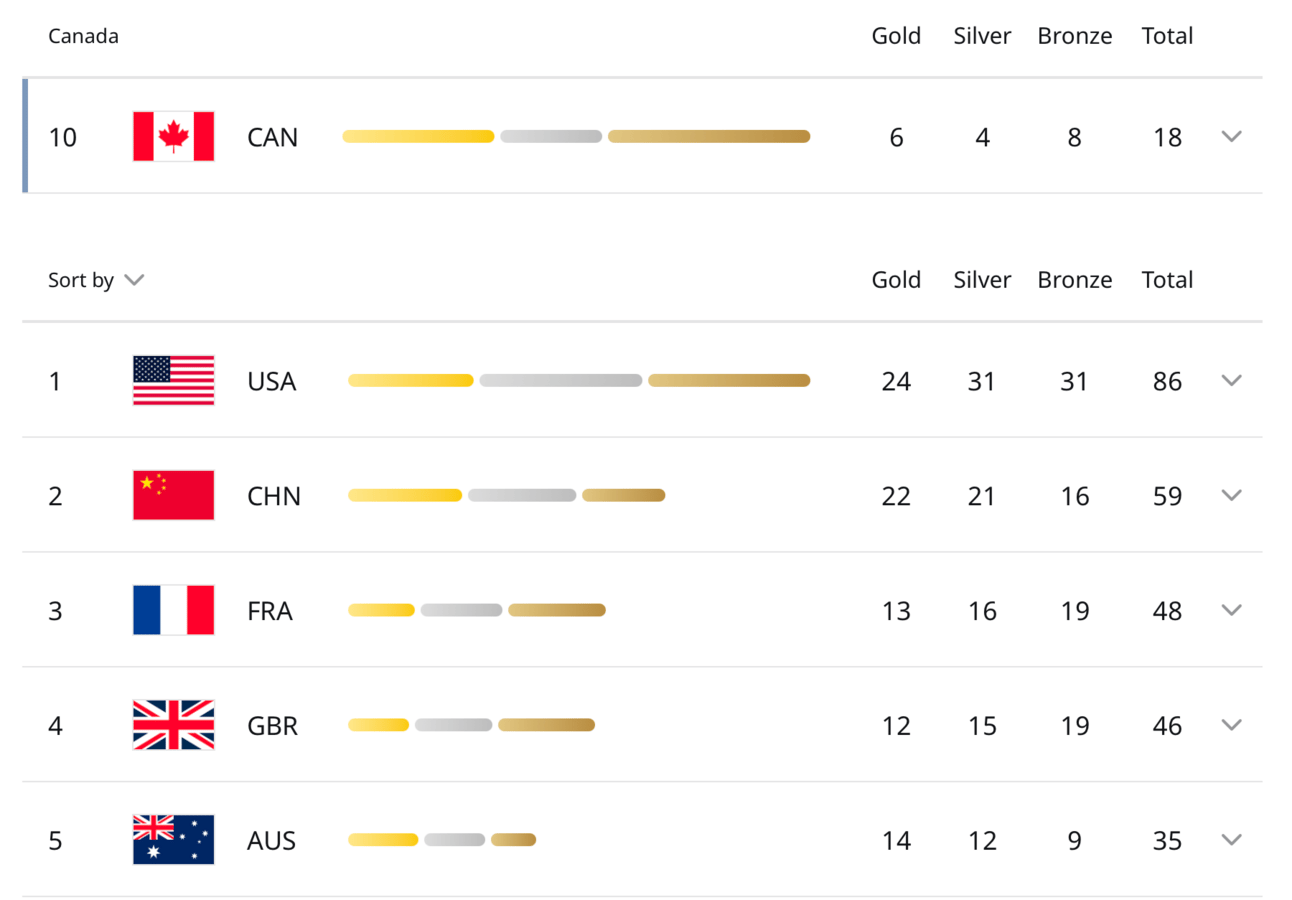Click the France flag icon
Viewport: 1292px width, 900px height.
(173, 610)
